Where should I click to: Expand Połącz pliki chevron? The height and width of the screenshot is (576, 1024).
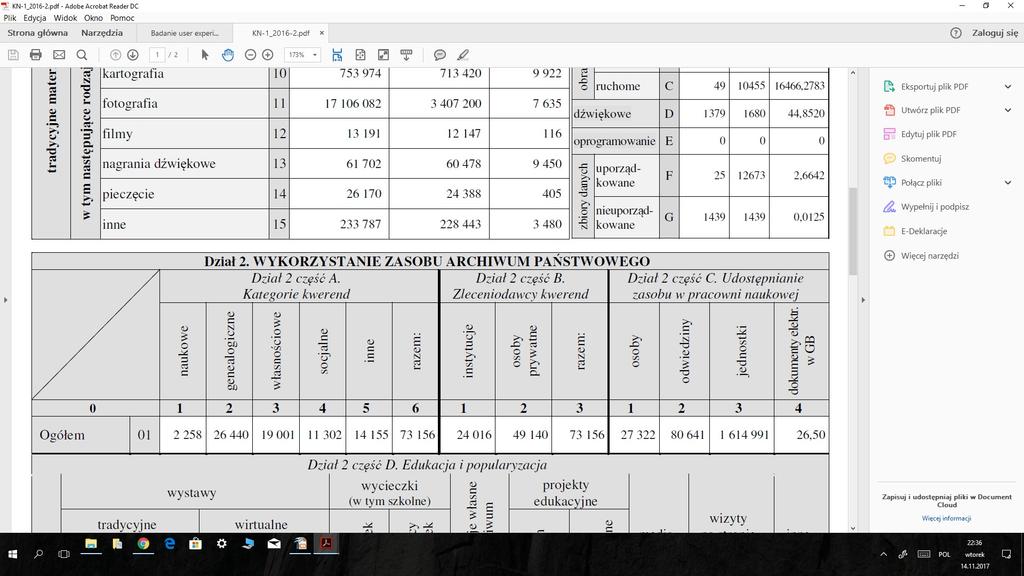(1008, 183)
